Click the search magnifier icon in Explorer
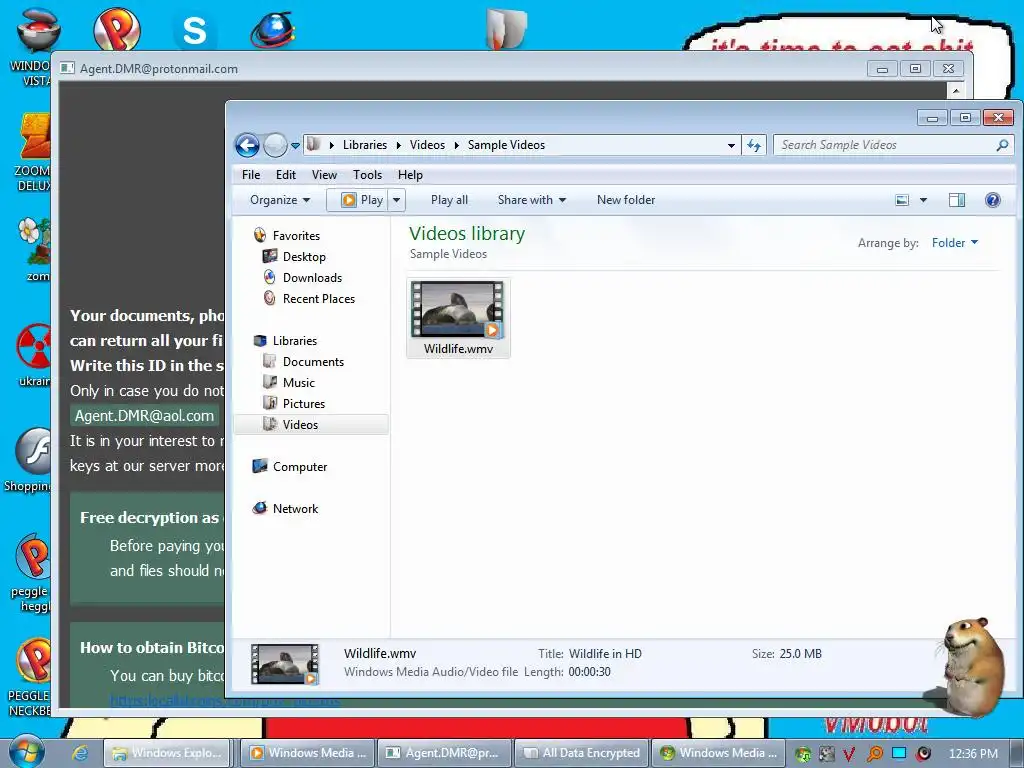1024x768 pixels. (1002, 145)
